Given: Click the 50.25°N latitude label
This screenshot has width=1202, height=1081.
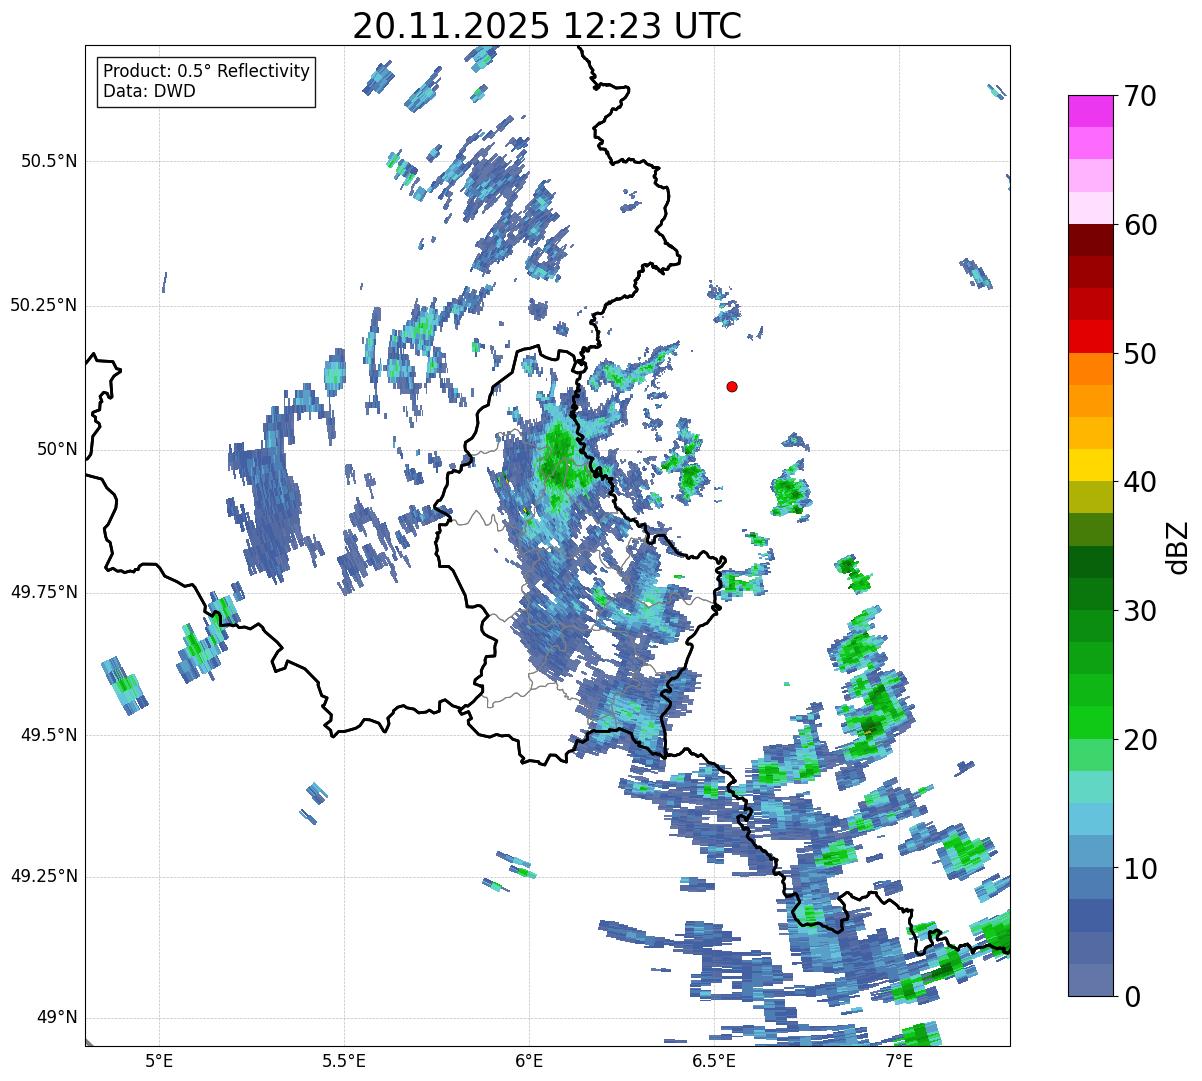Looking at the screenshot, I should click(44, 305).
